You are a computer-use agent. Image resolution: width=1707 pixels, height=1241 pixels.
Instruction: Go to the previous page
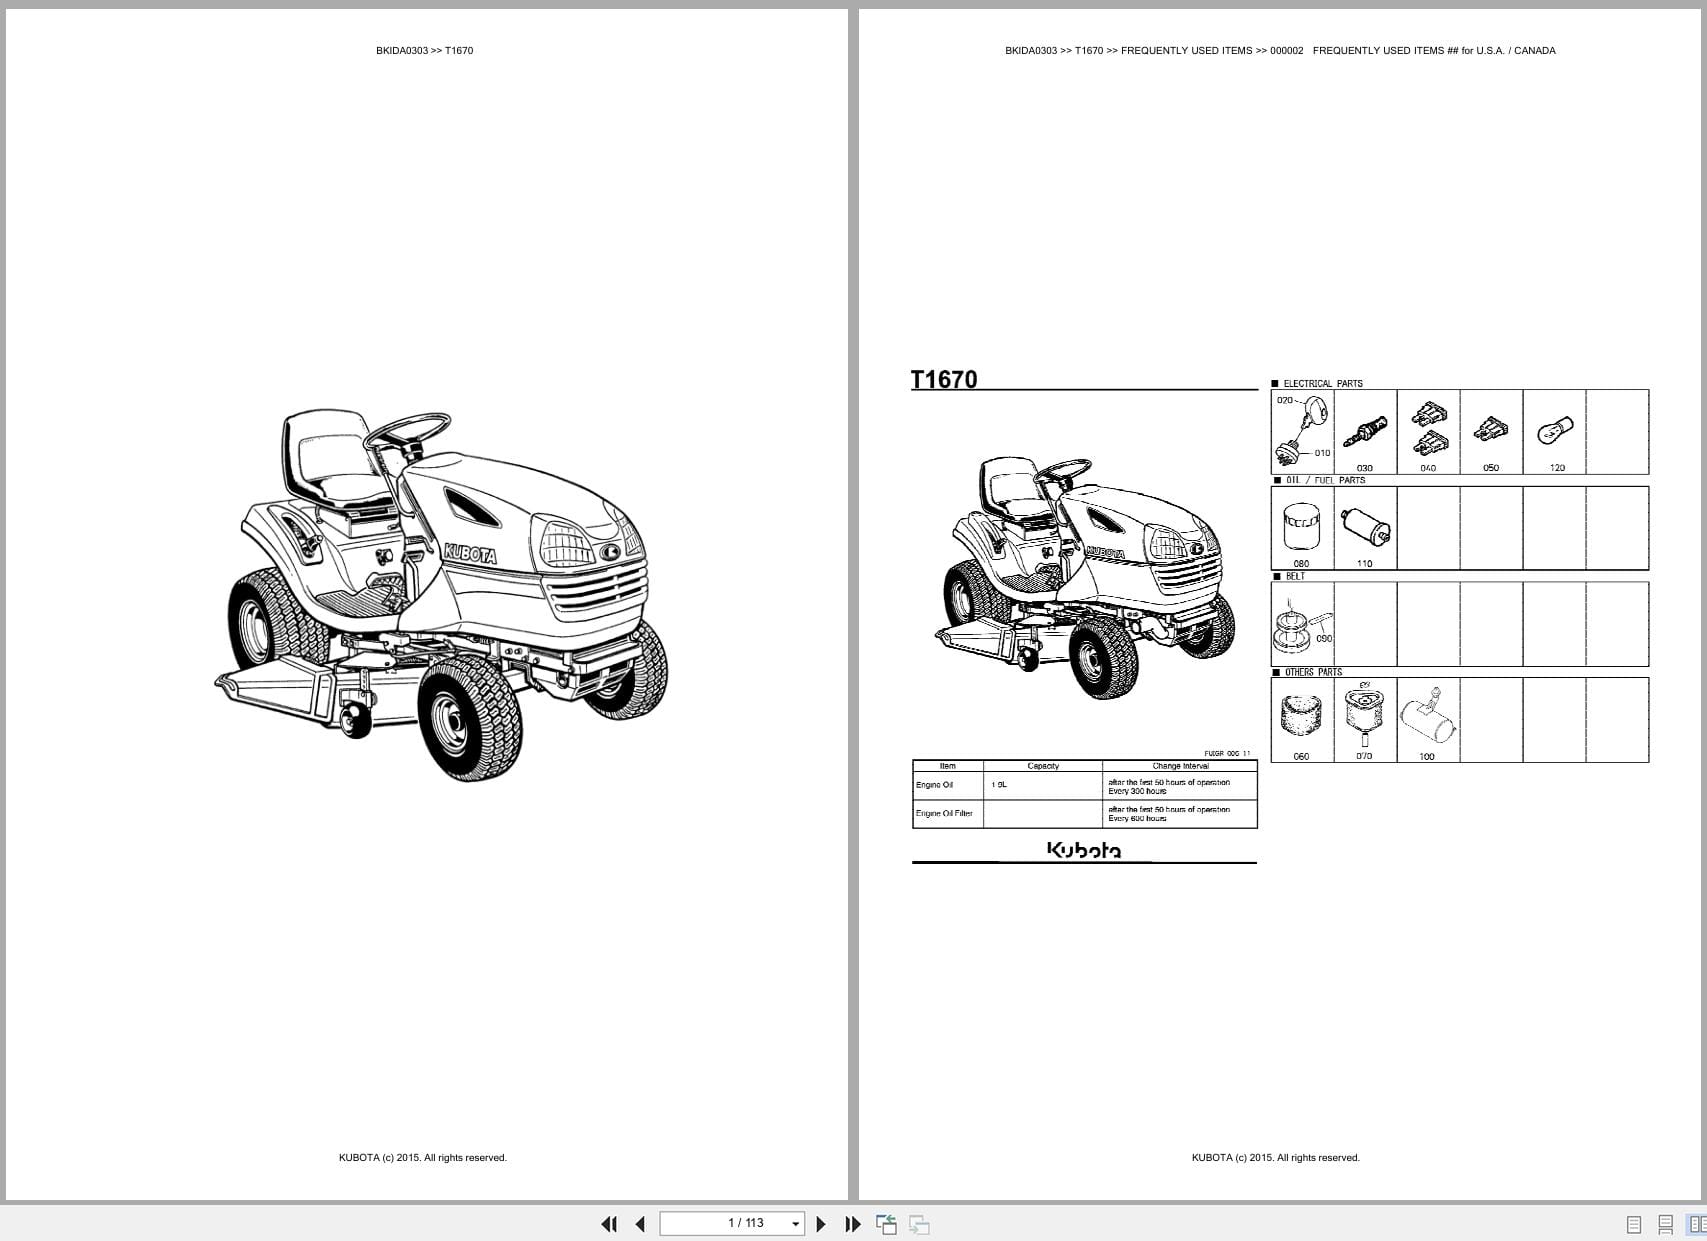[640, 1224]
